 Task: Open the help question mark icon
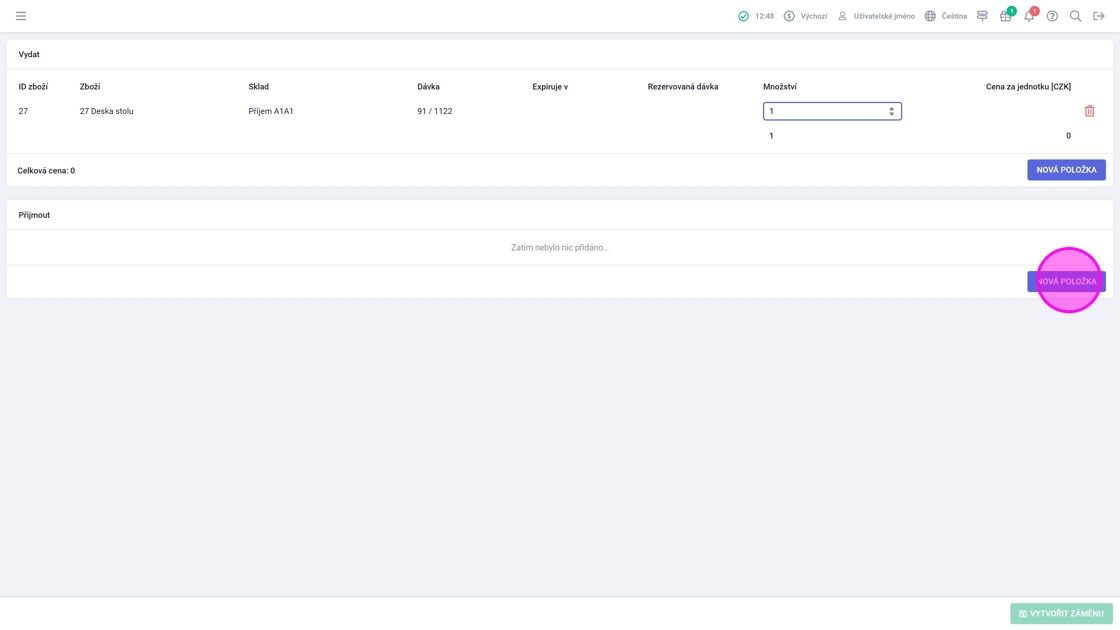pyautogui.click(x=1052, y=16)
